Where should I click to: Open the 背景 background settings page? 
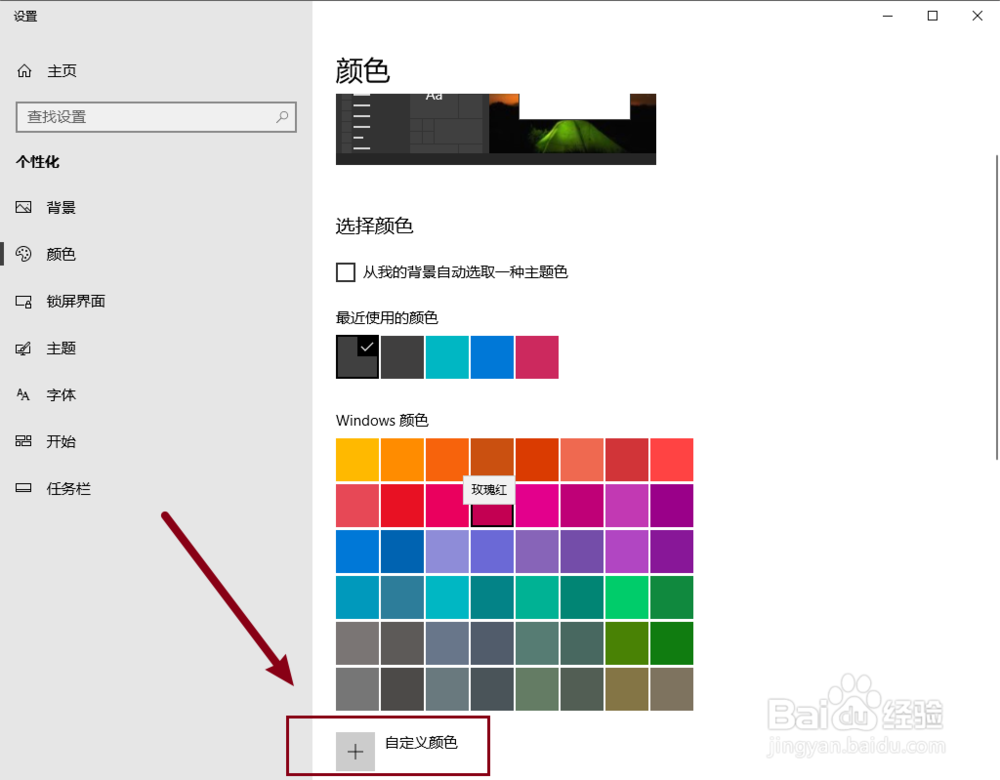(46, 207)
